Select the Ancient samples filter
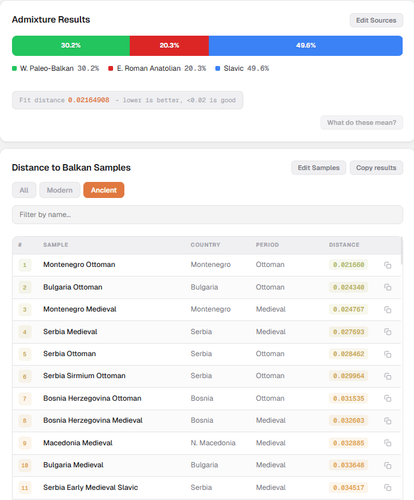414x500 pixels. point(104,190)
